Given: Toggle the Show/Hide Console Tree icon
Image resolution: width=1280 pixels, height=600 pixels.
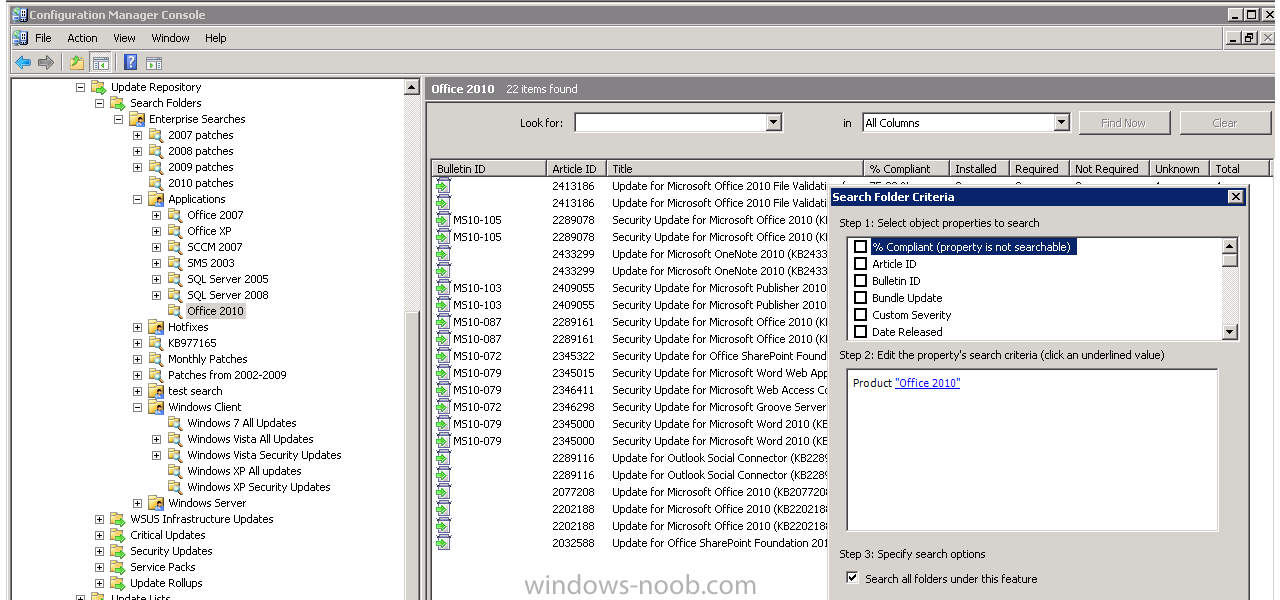Looking at the screenshot, I should [100, 62].
